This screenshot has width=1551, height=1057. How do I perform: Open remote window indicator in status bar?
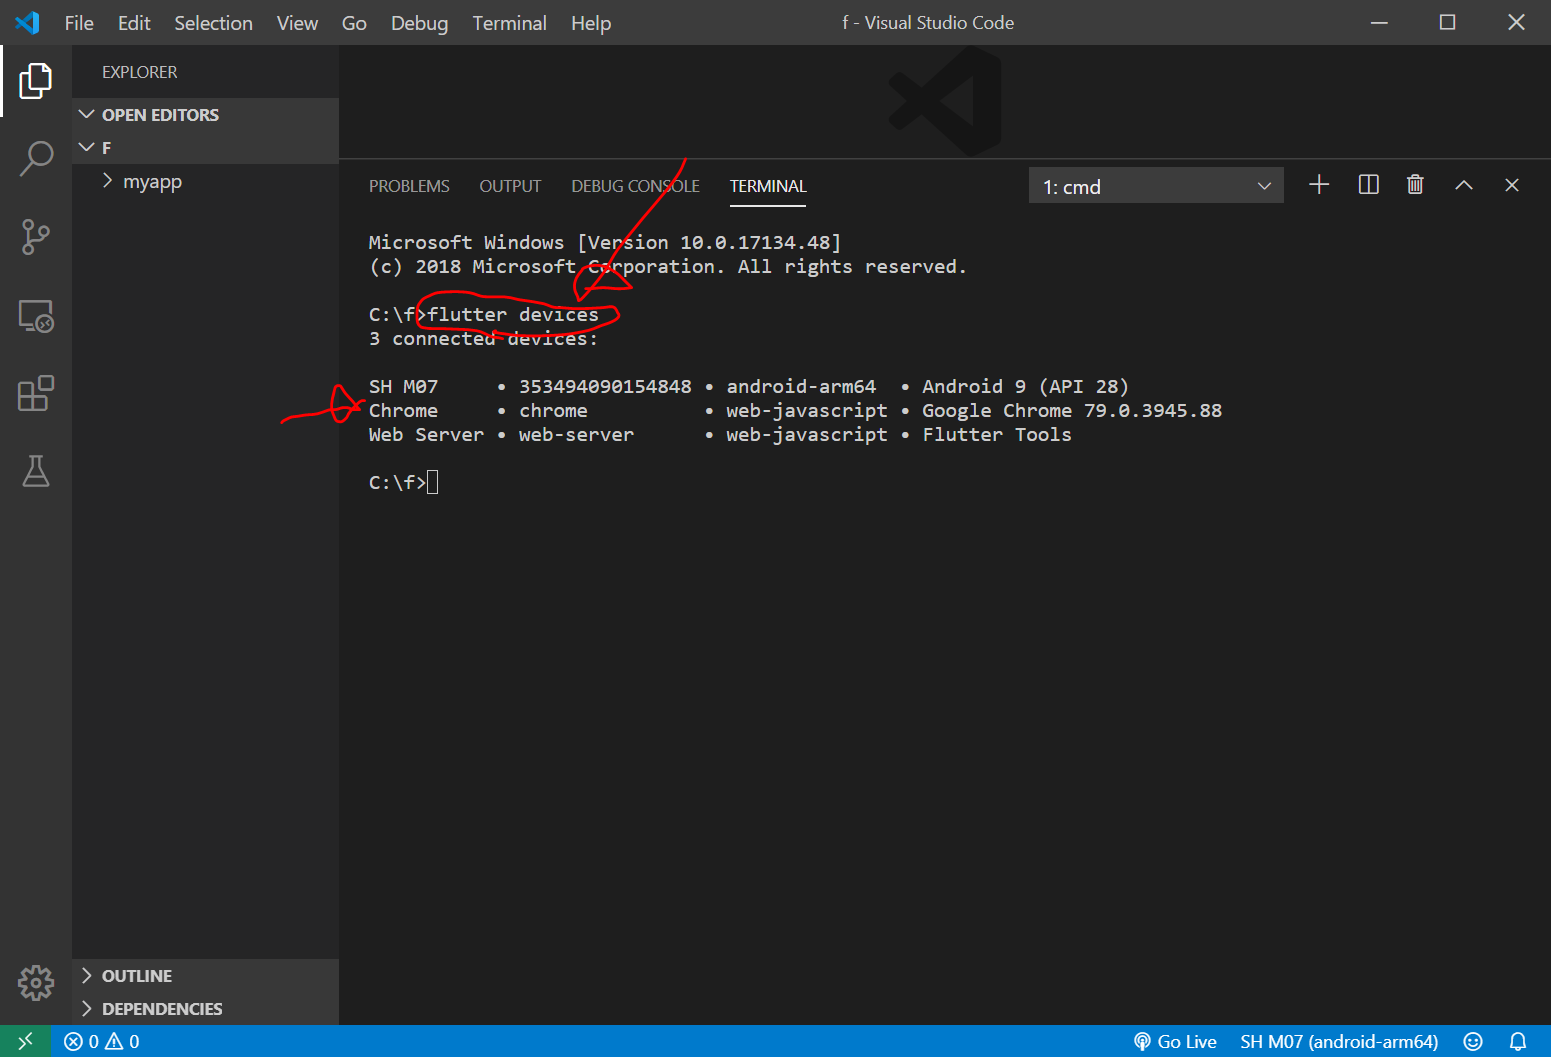[x=26, y=1041]
